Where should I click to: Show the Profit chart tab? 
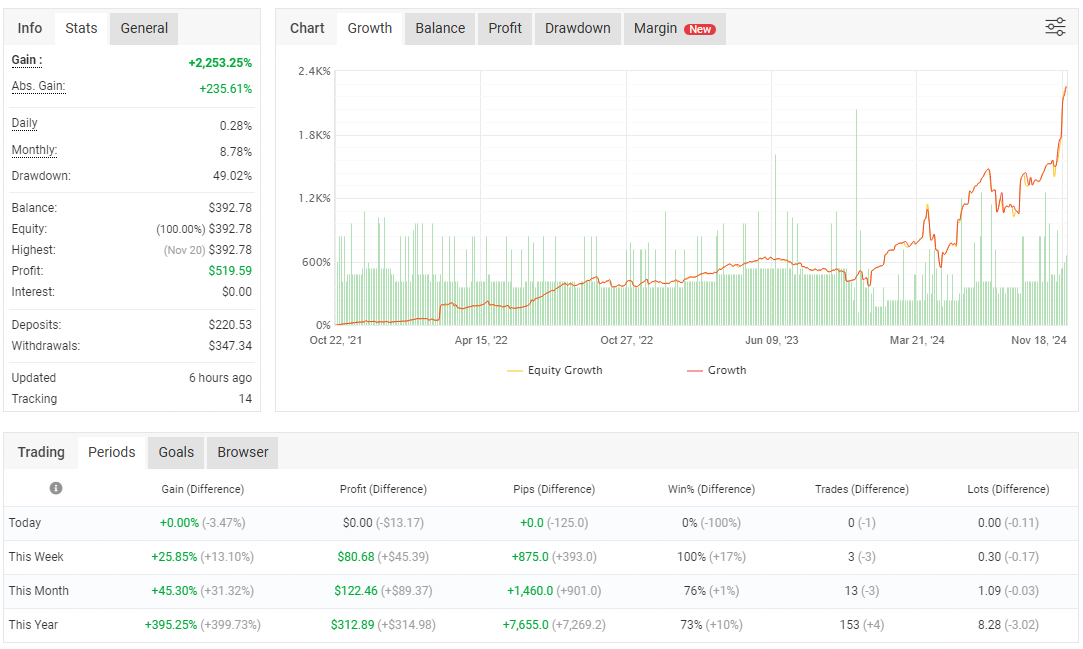click(505, 28)
